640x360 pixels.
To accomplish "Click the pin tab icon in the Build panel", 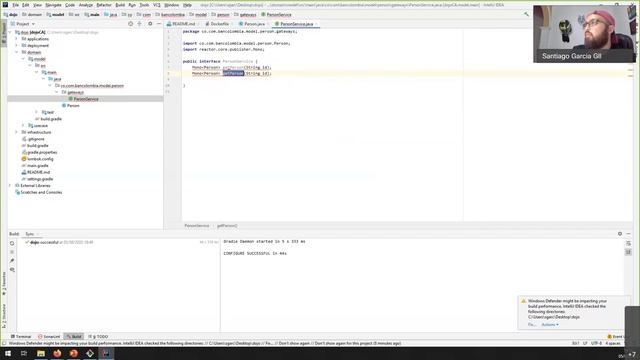I will (x=12, y=261).
